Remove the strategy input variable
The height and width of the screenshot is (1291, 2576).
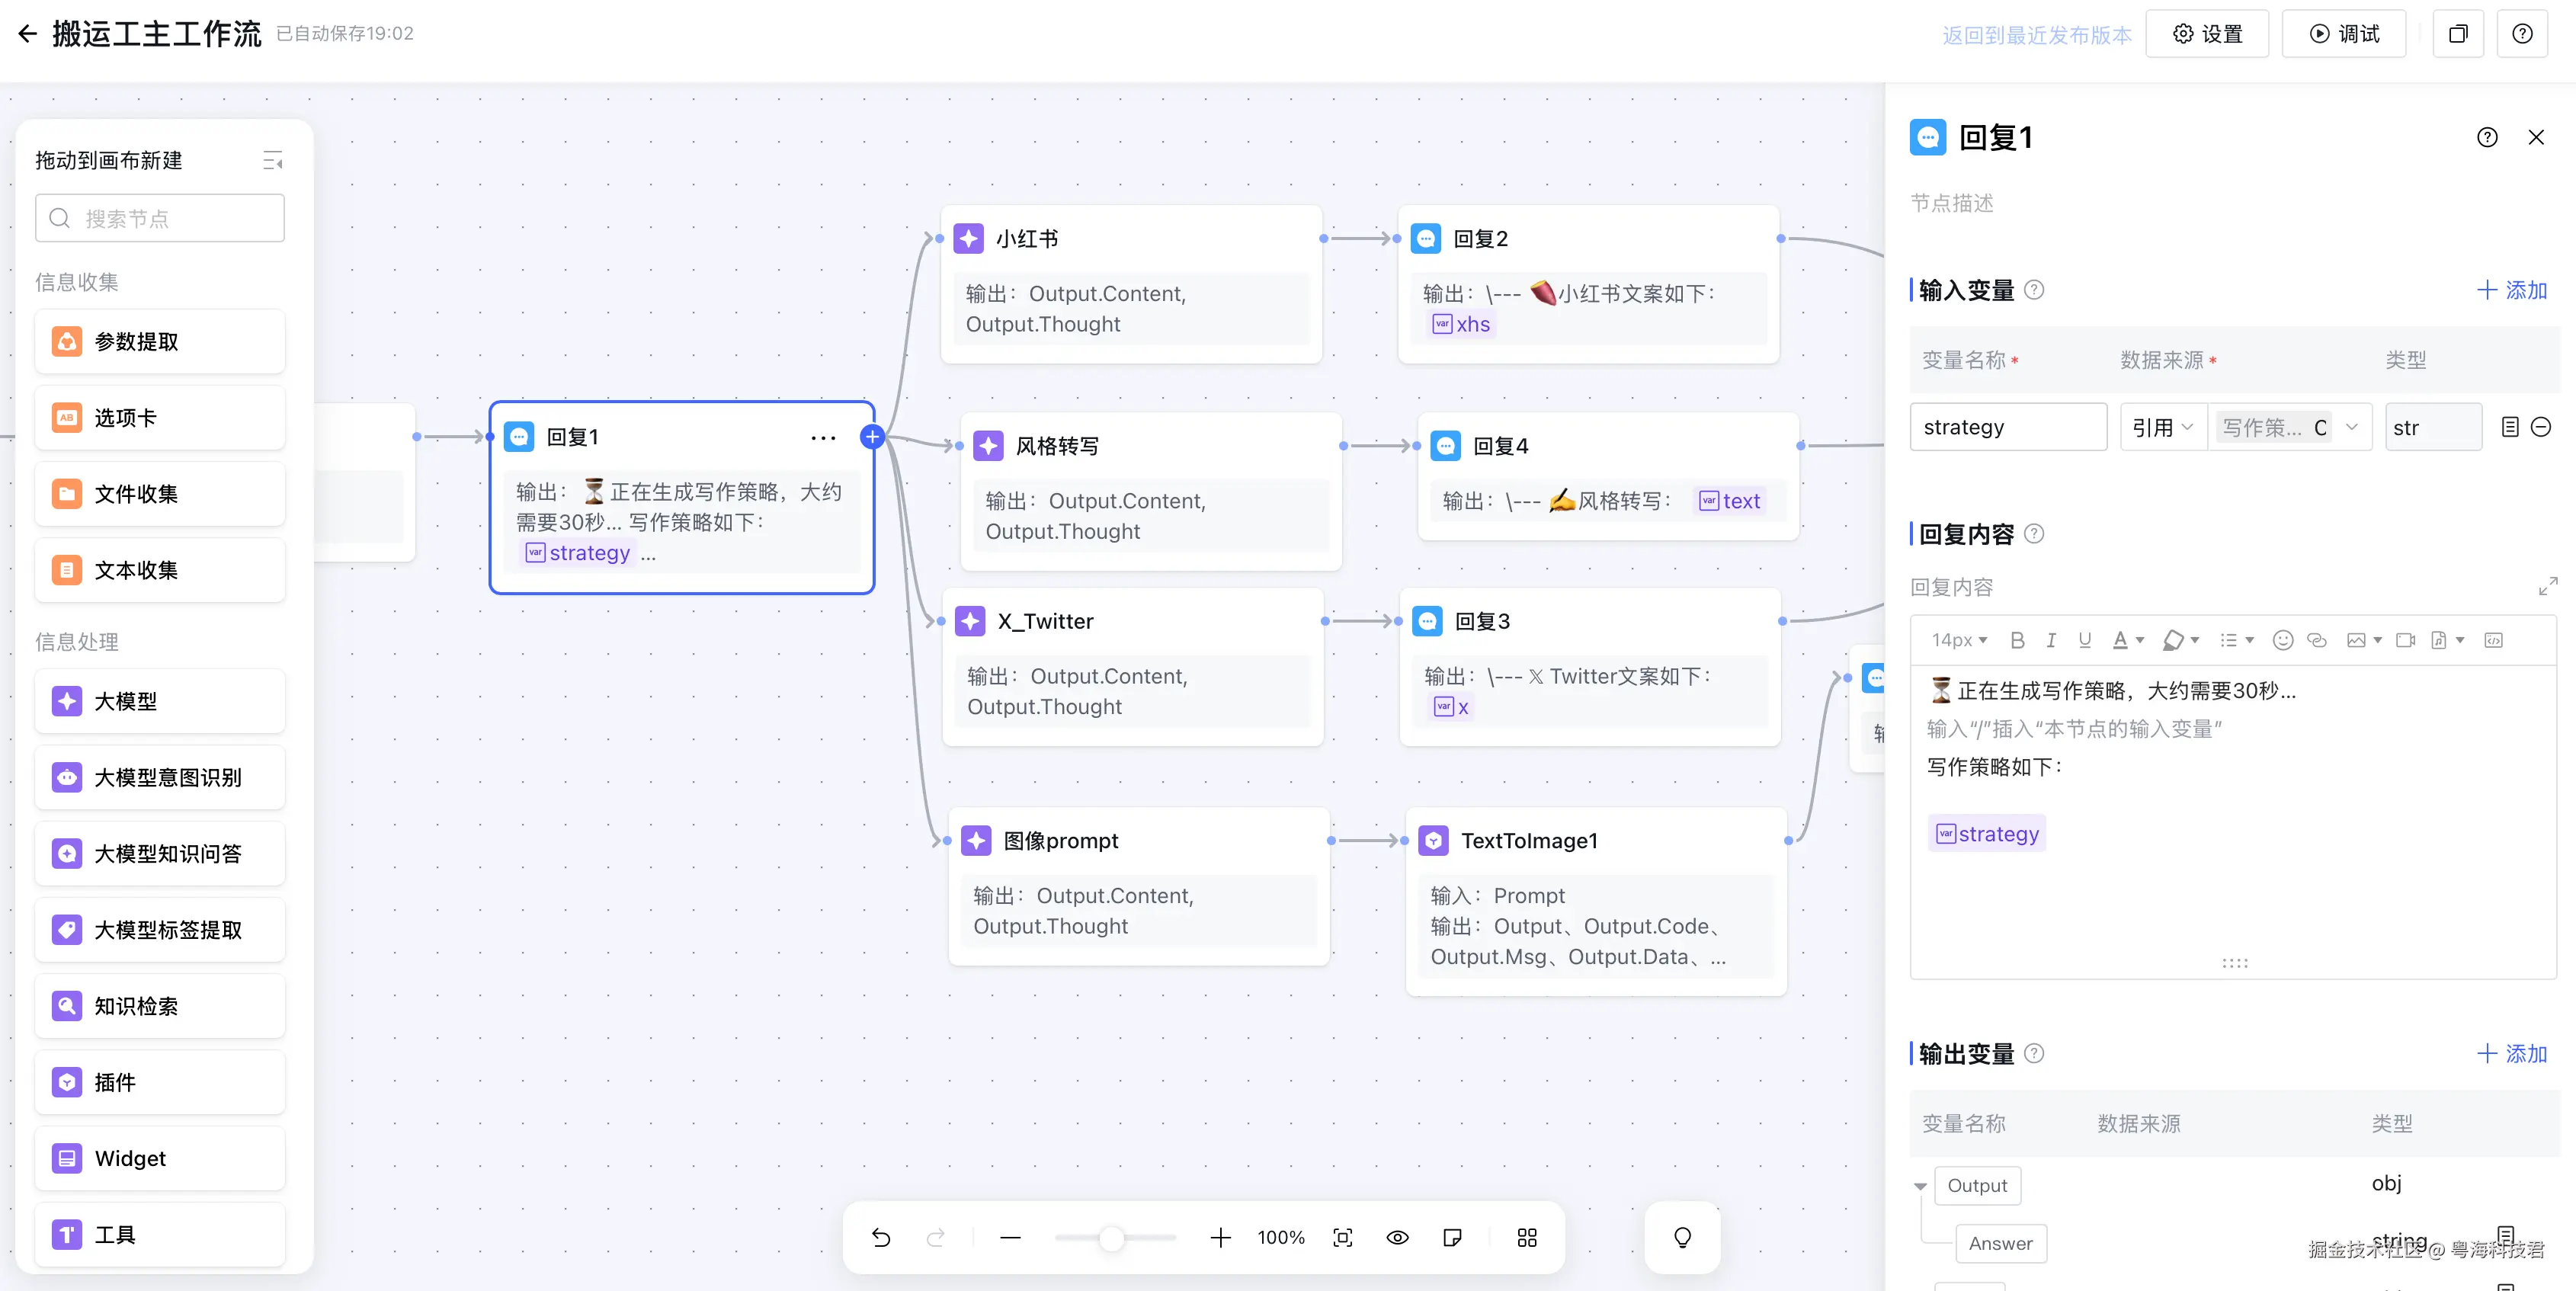pos(2540,428)
